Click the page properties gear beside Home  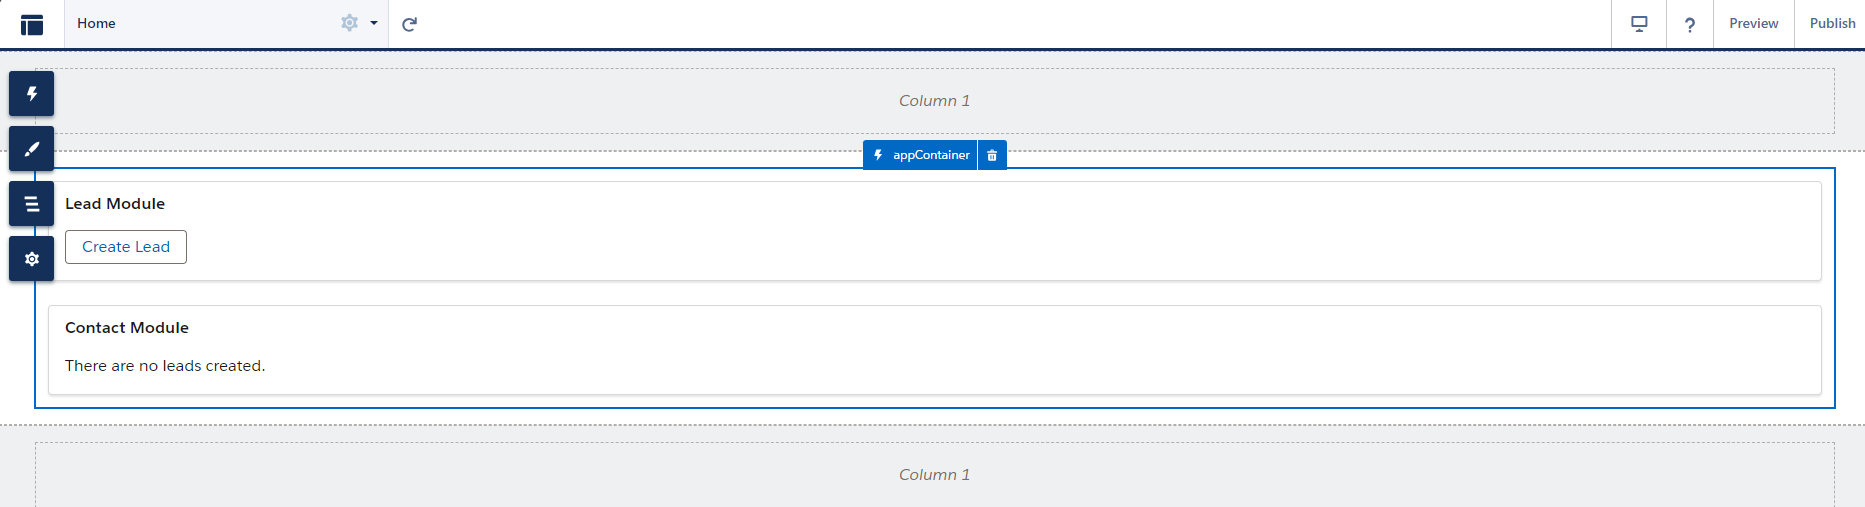point(349,23)
